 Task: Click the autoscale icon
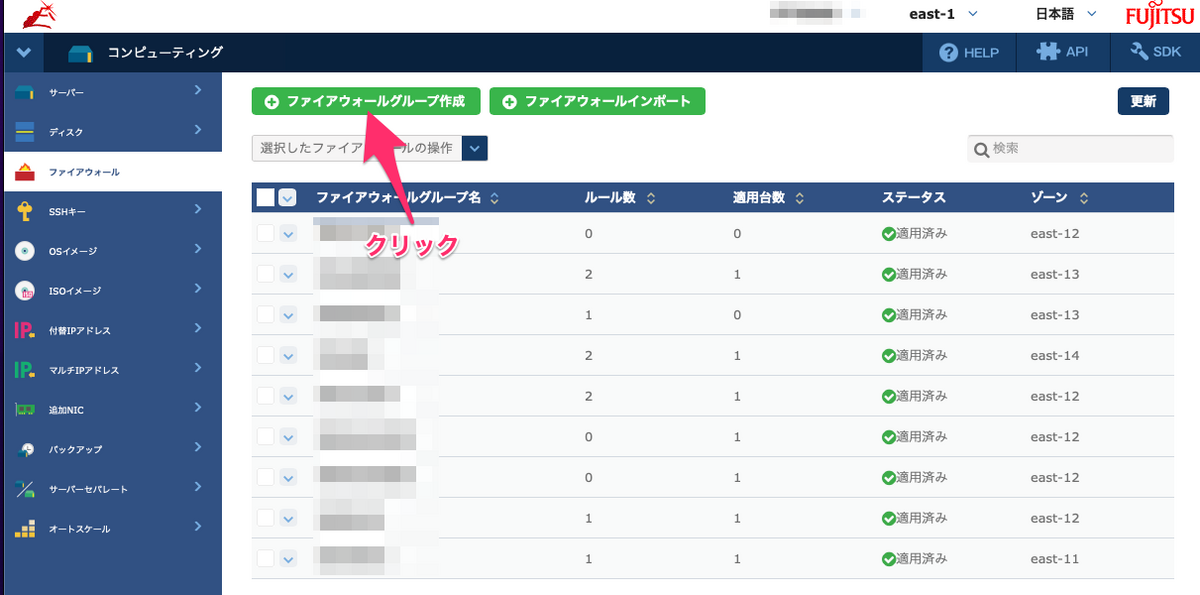(x=25, y=529)
